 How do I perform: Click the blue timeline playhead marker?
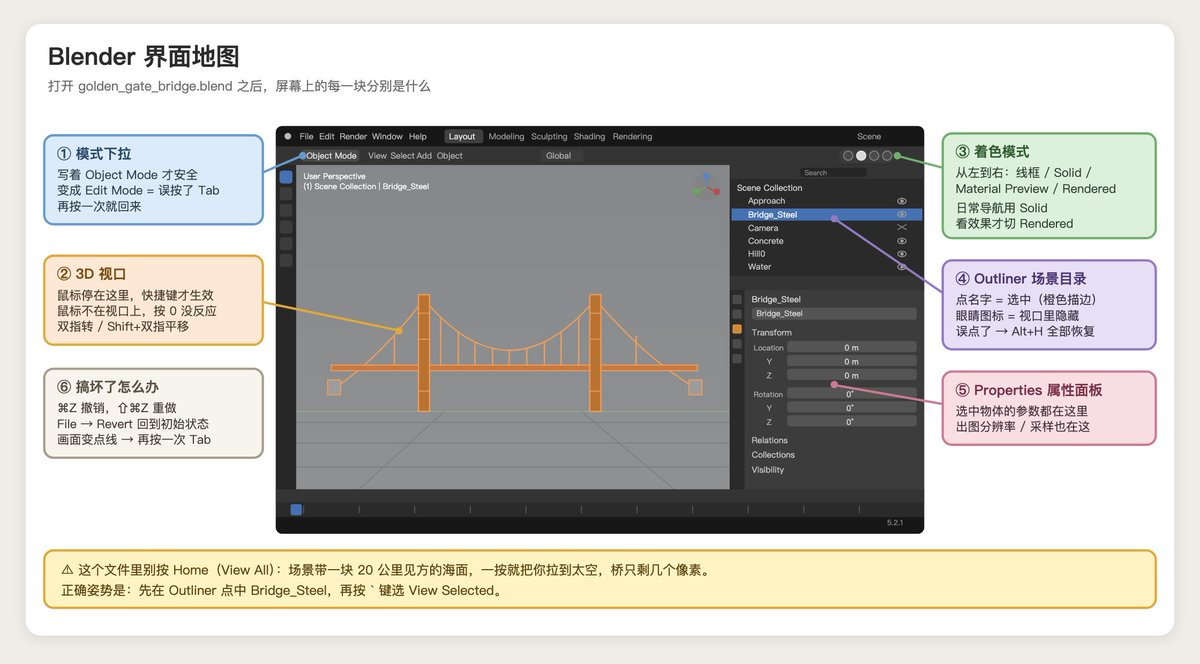click(x=296, y=510)
